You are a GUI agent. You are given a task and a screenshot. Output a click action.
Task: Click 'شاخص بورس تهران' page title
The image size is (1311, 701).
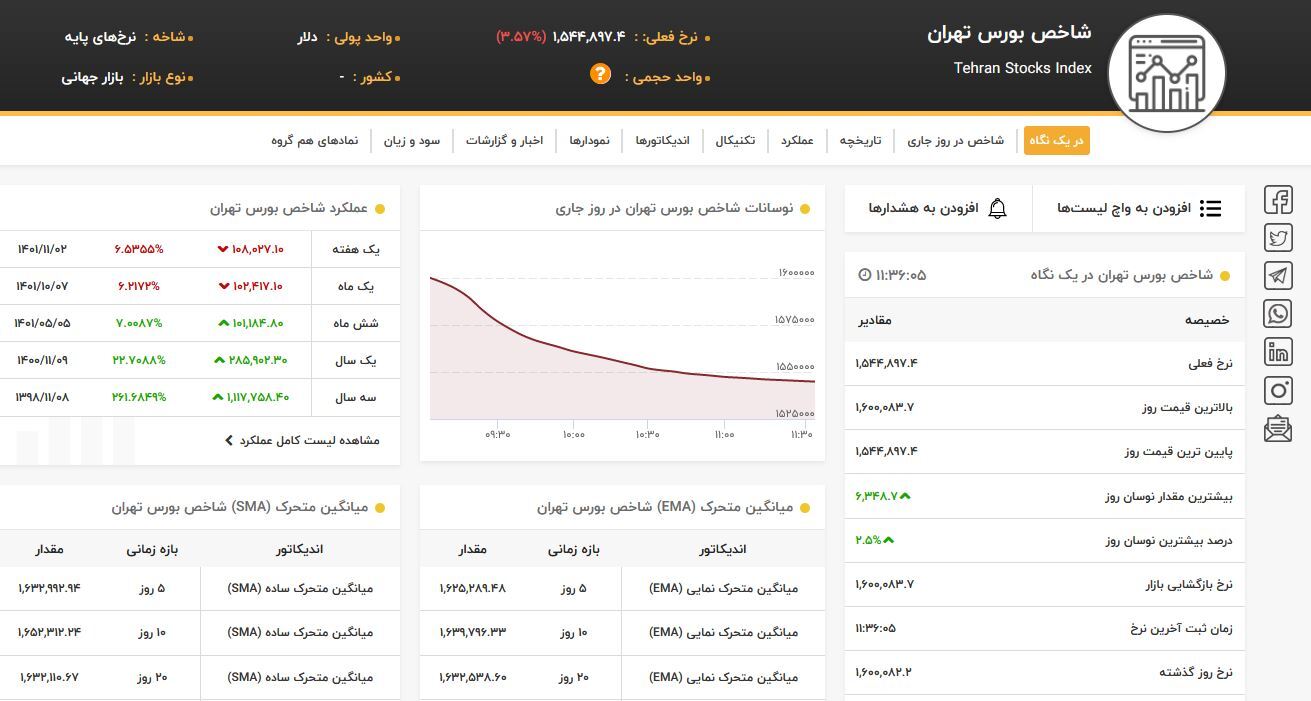coord(1009,33)
